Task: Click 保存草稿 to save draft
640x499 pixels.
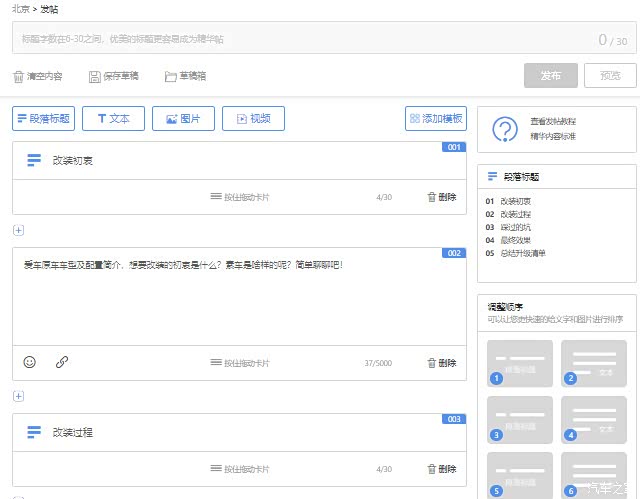Action: 113,76
